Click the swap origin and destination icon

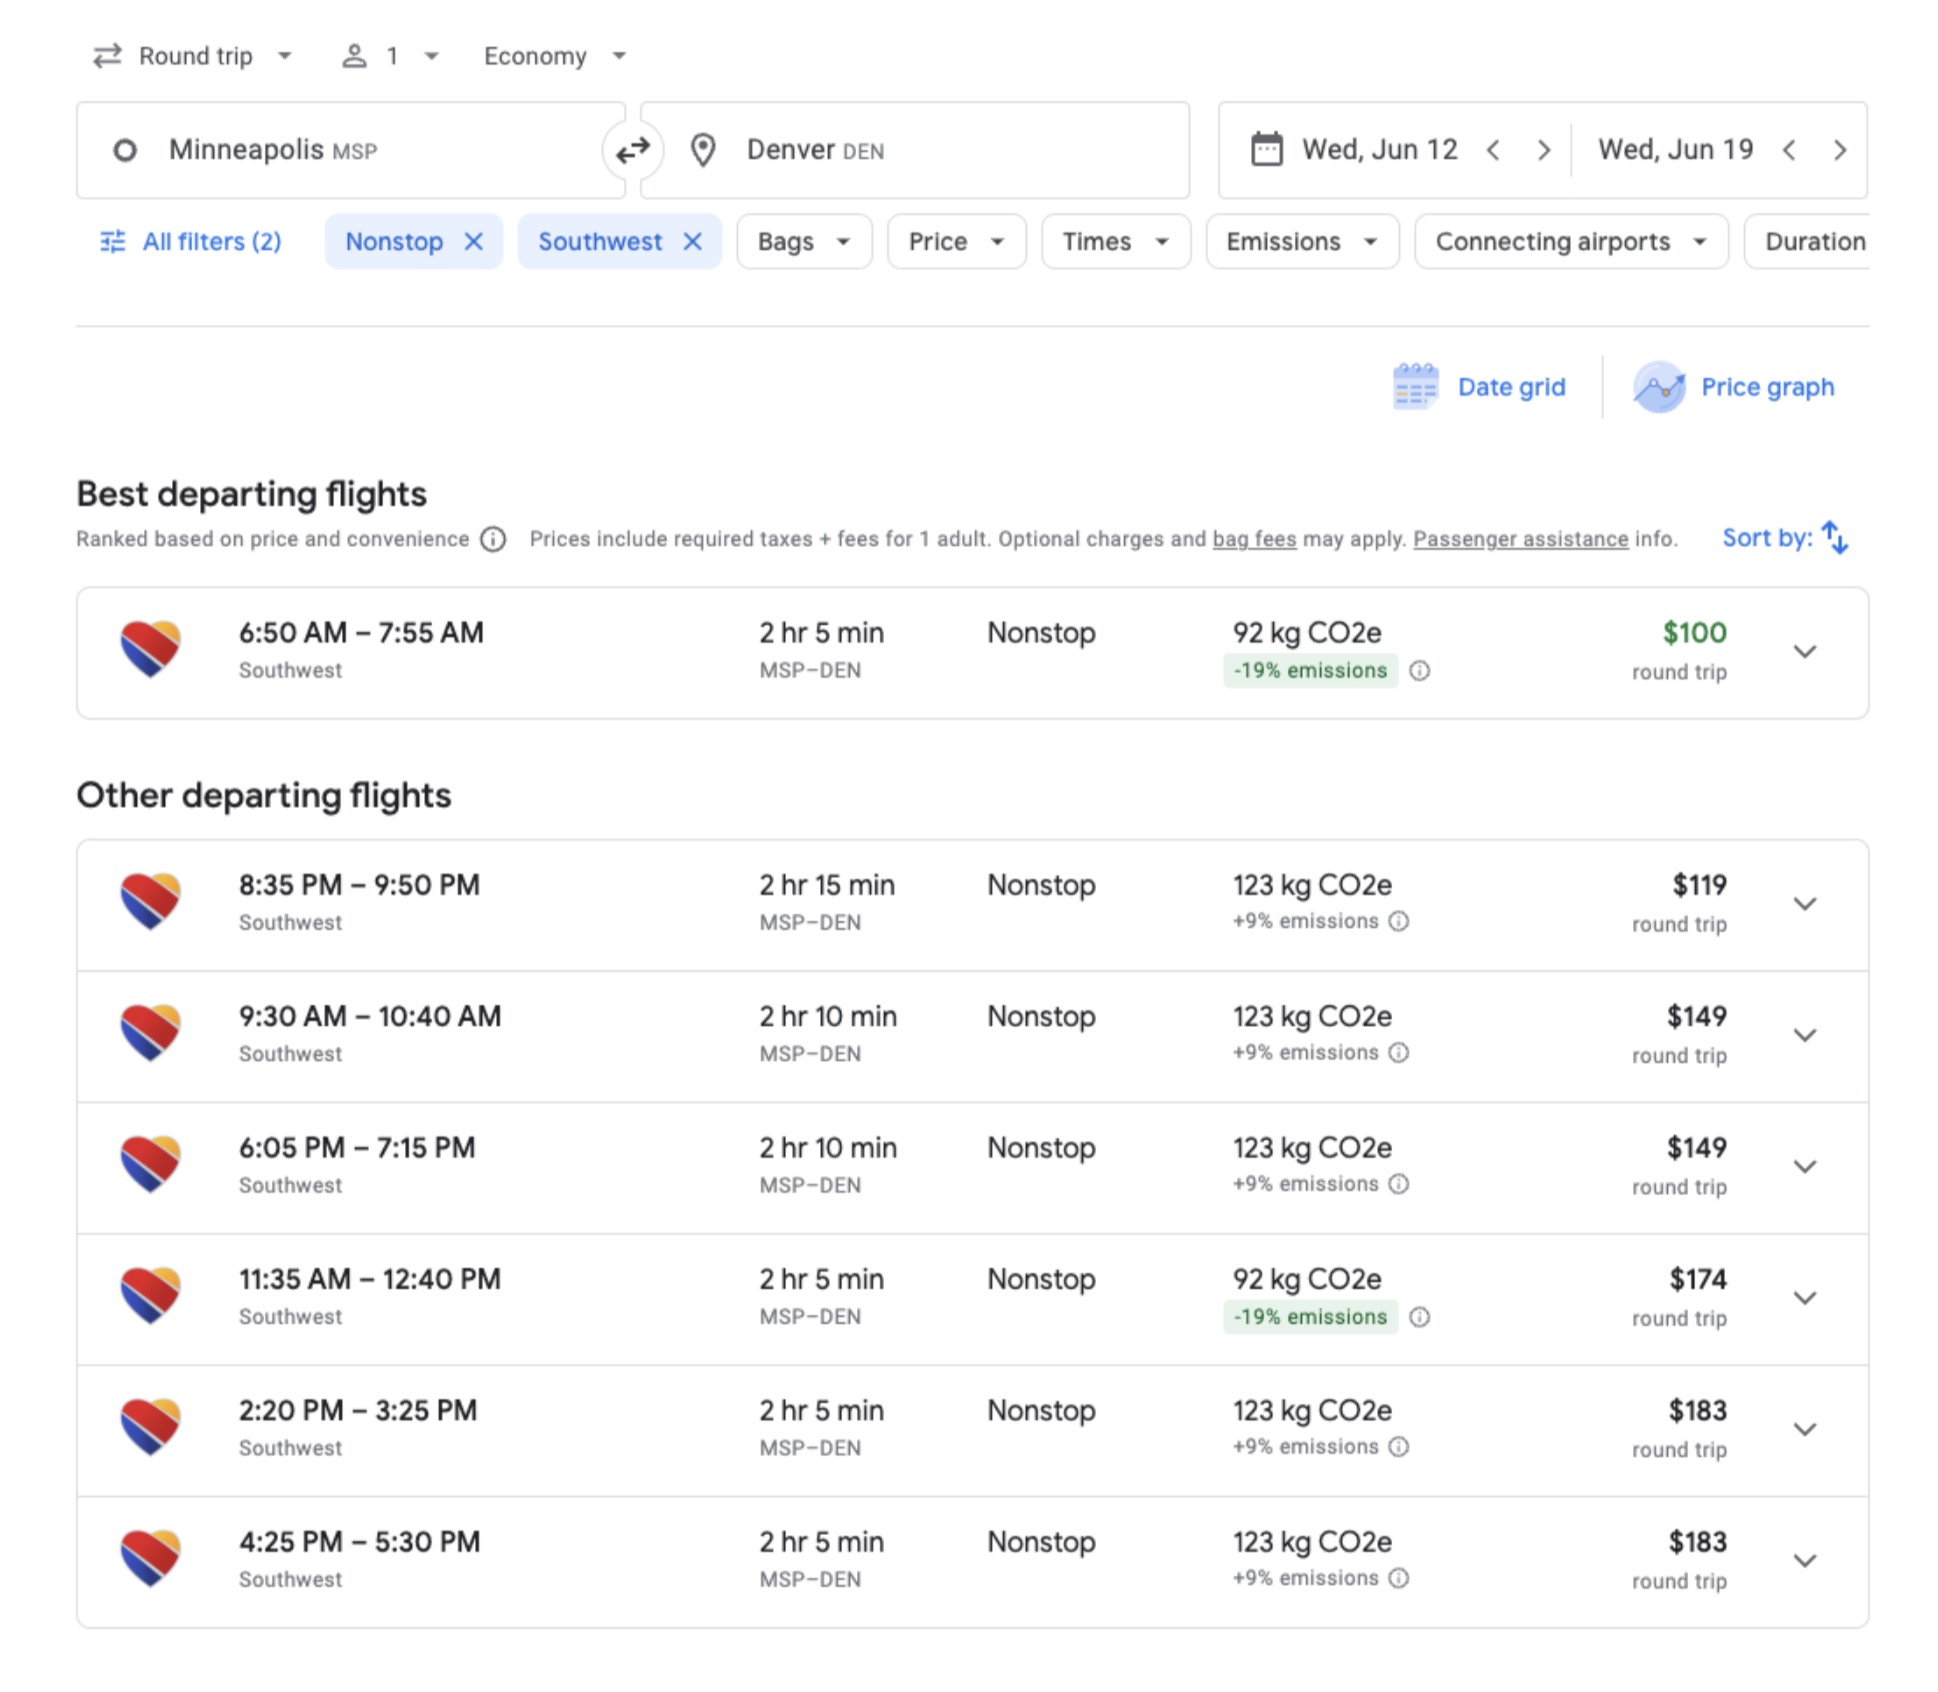[632, 150]
